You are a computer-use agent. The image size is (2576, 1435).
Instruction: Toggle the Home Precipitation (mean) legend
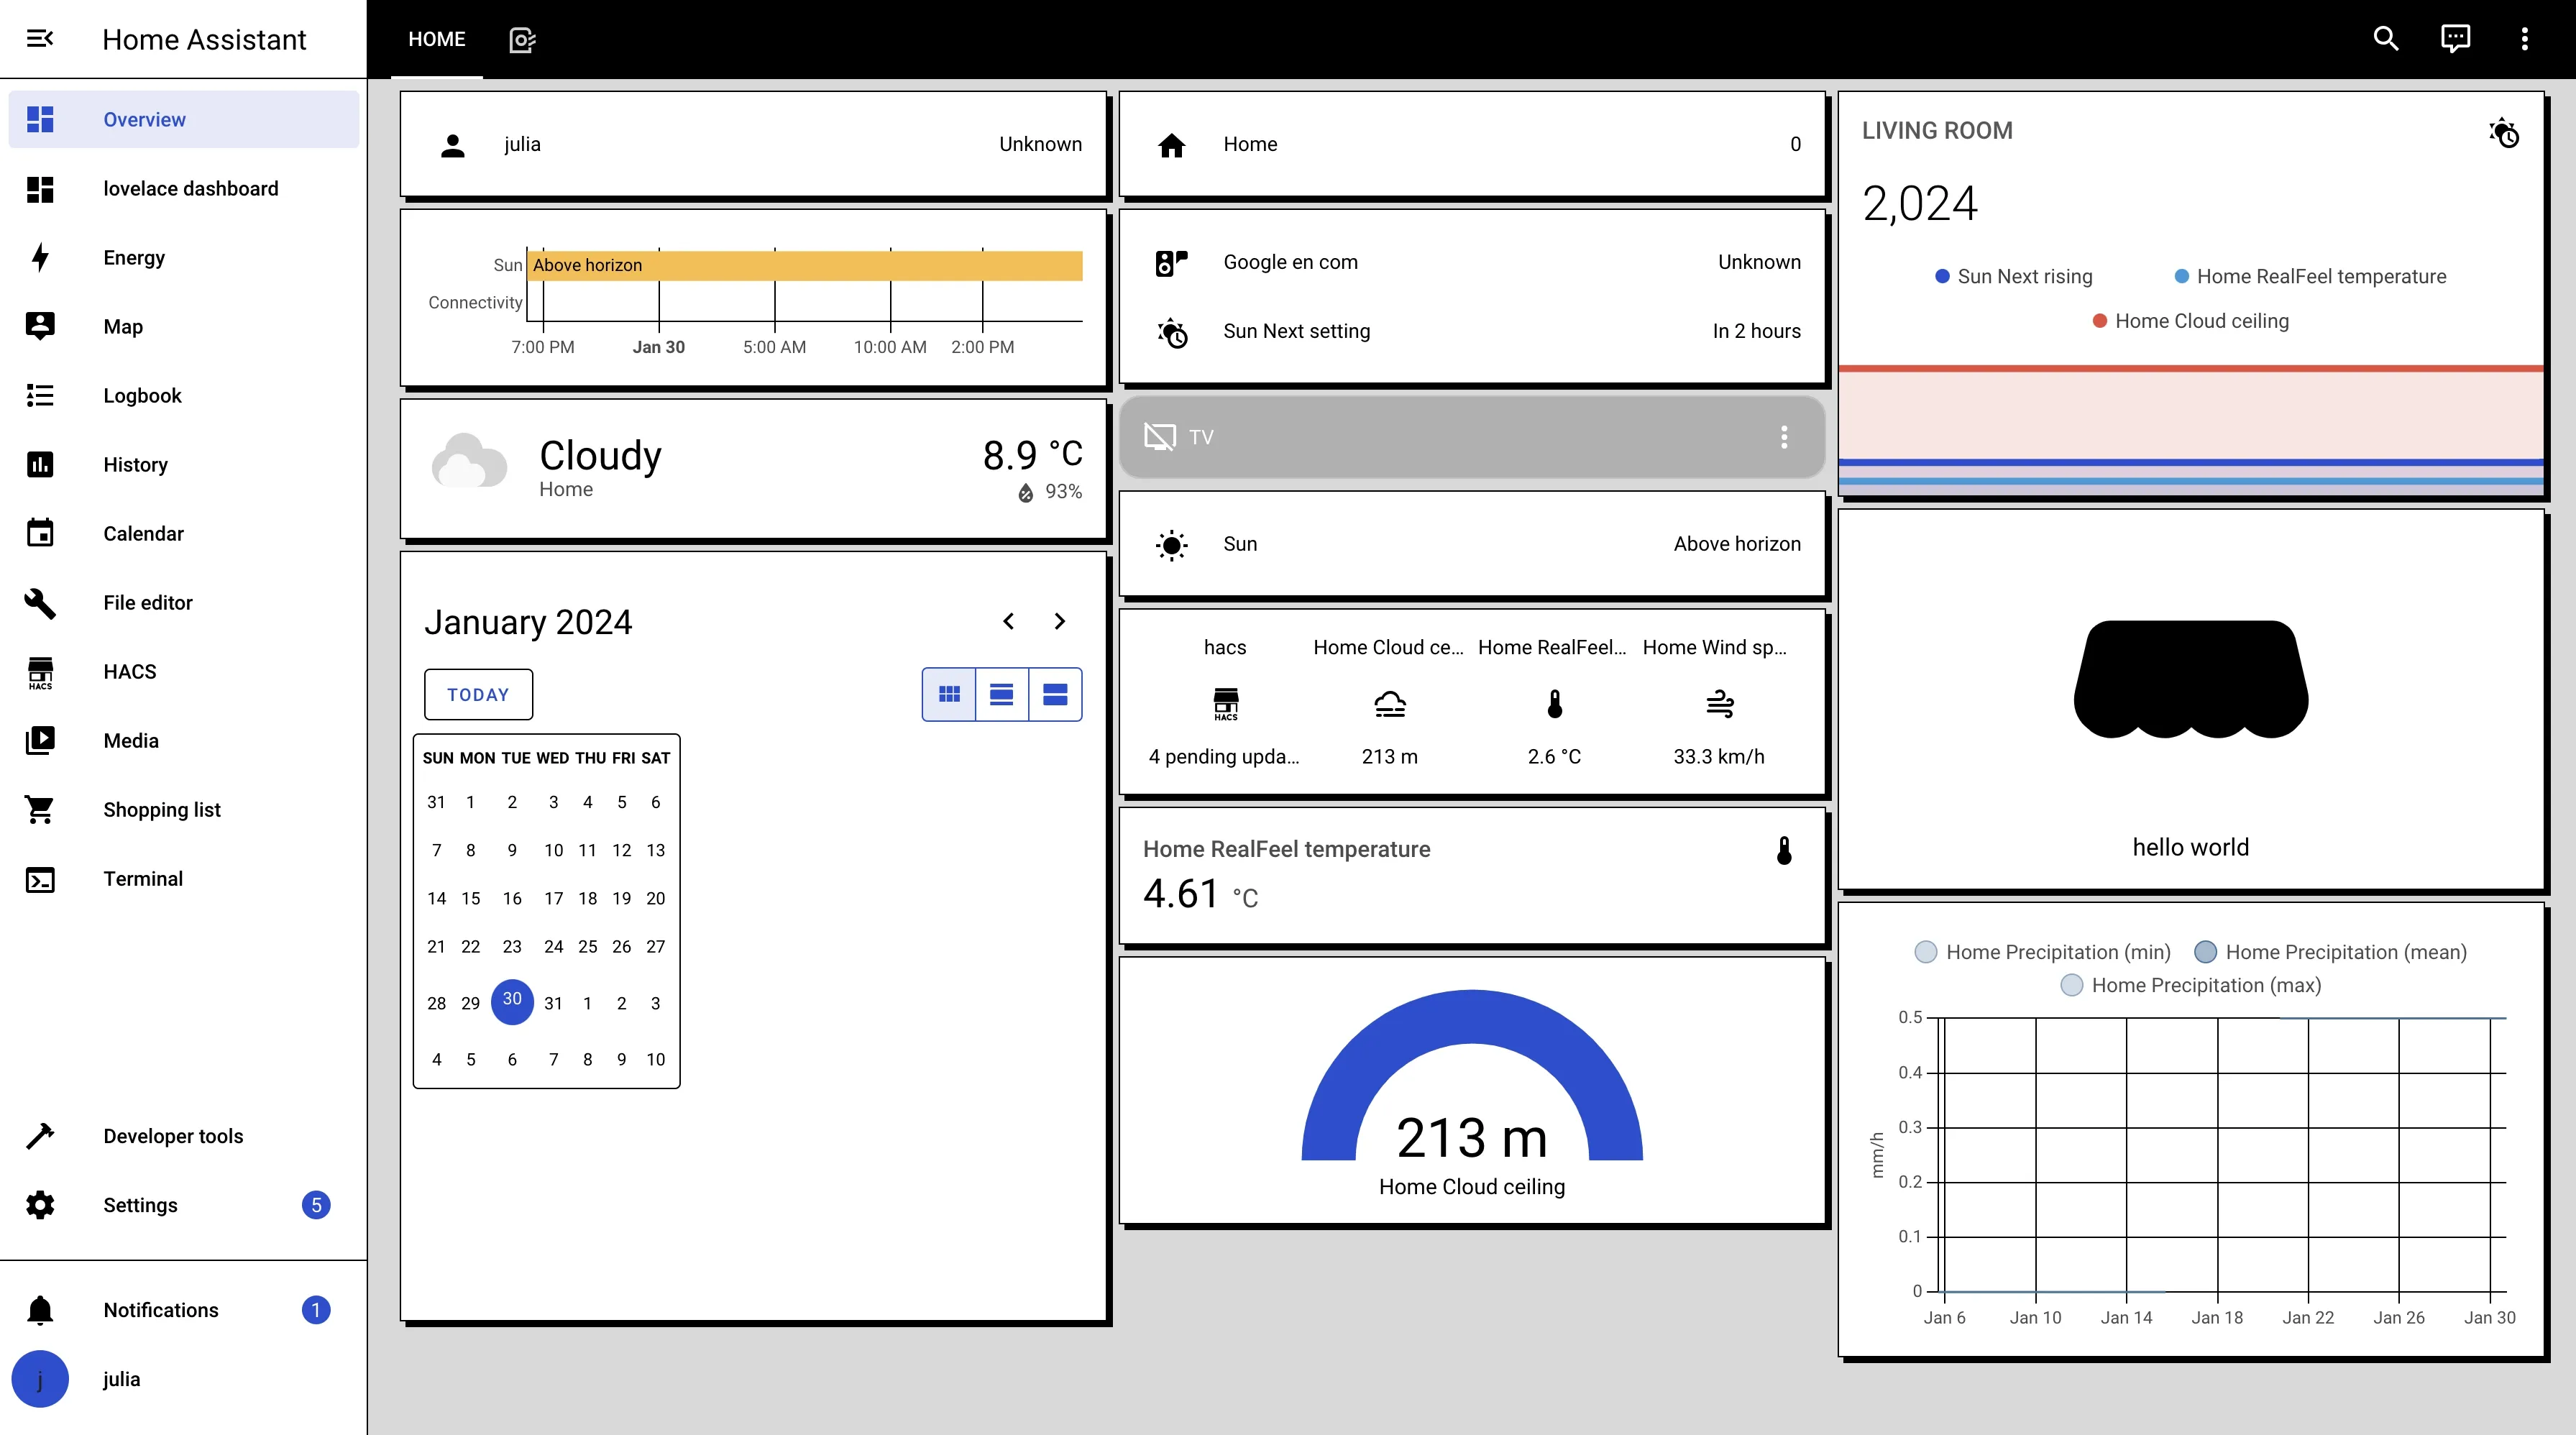point(2331,952)
